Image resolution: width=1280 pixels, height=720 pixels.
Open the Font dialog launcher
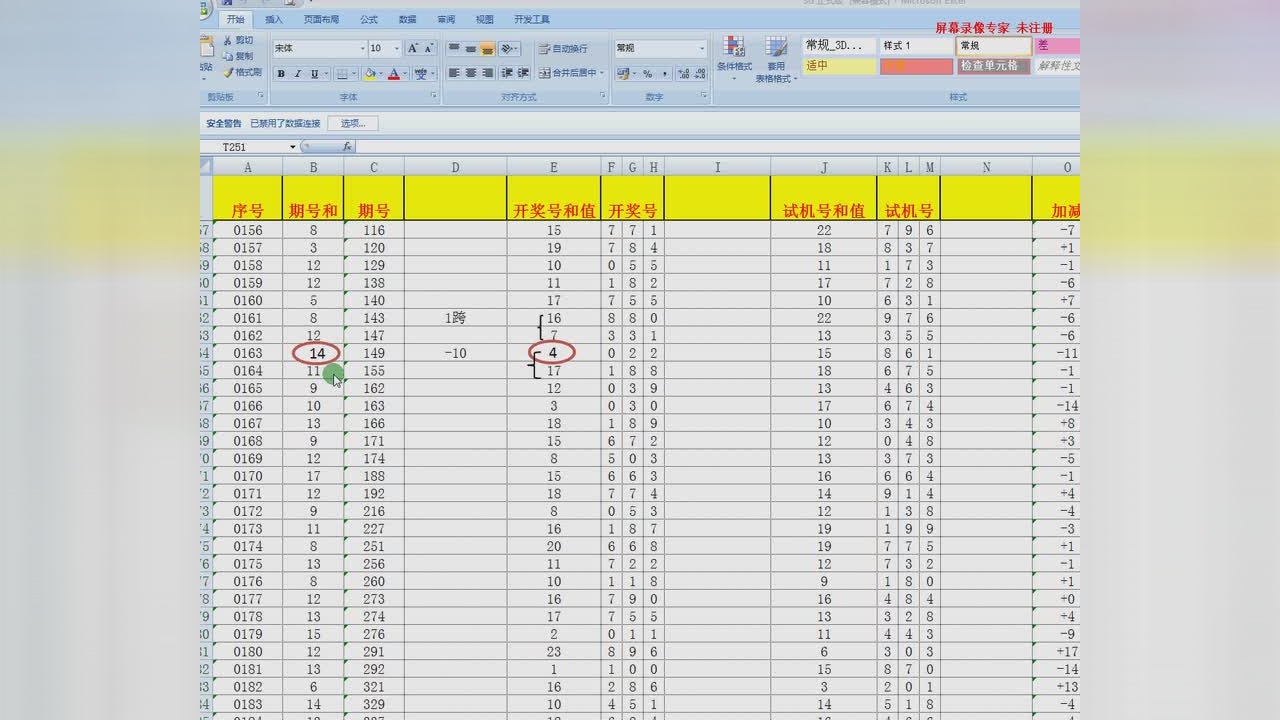(433, 96)
